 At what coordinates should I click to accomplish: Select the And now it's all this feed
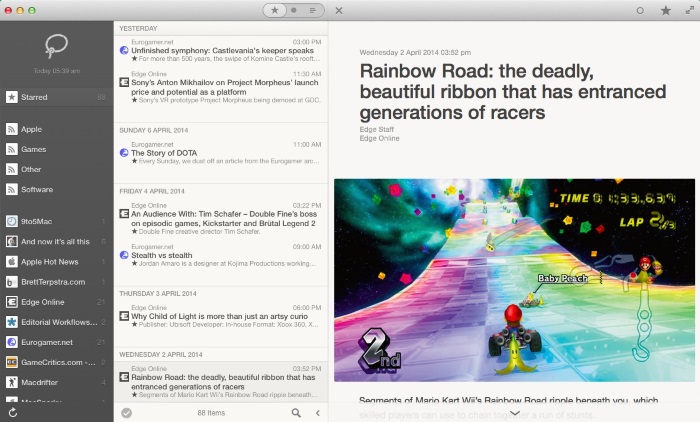pyautogui.click(x=57, y=242)
